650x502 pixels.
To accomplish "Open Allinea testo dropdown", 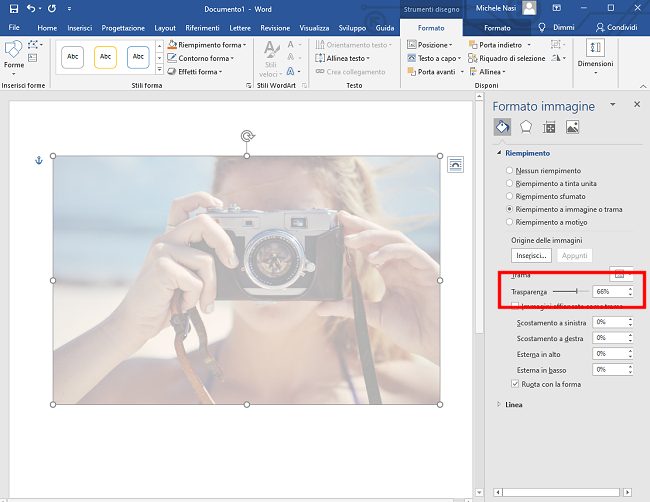I will 342,58.
